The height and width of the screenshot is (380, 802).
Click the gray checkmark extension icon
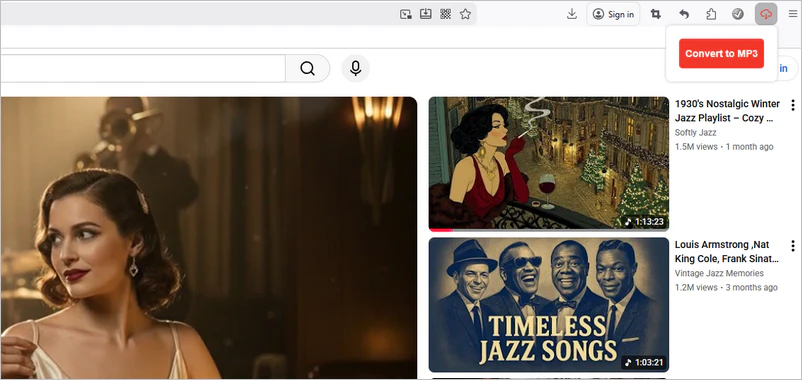(x=738, y=14)
